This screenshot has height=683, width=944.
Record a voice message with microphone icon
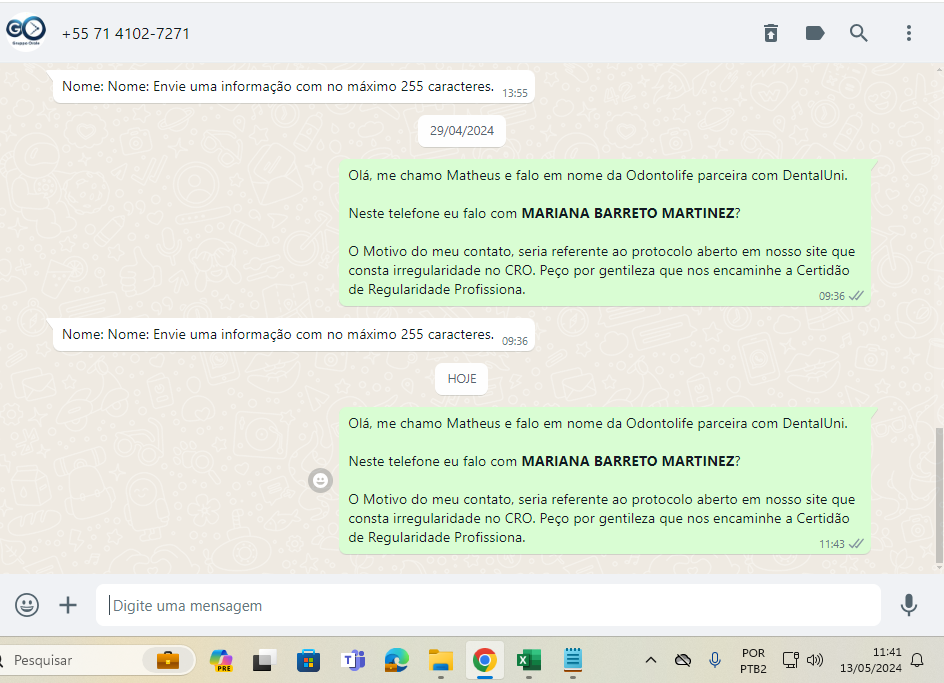908,604
